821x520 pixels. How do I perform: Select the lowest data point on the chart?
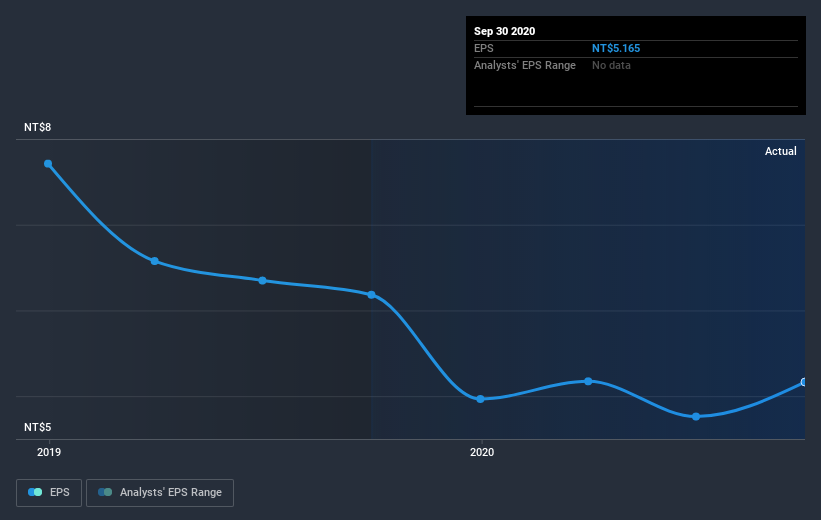(696, 417)
